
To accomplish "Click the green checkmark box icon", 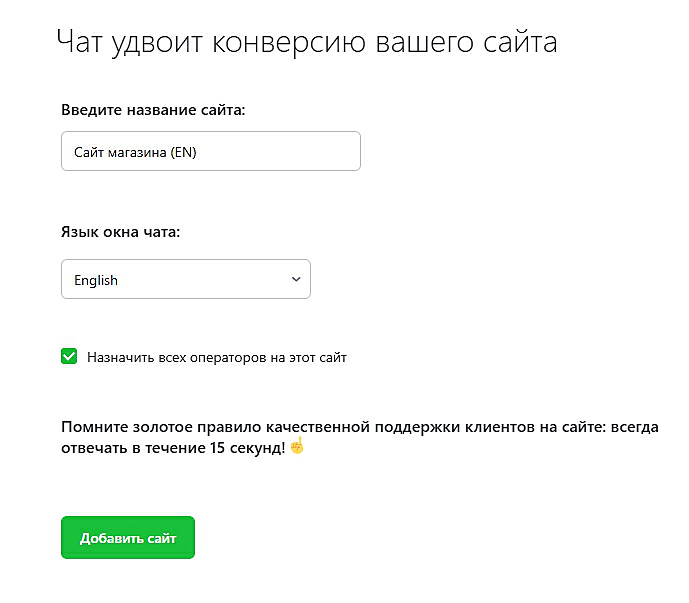I will pos(69,356).
